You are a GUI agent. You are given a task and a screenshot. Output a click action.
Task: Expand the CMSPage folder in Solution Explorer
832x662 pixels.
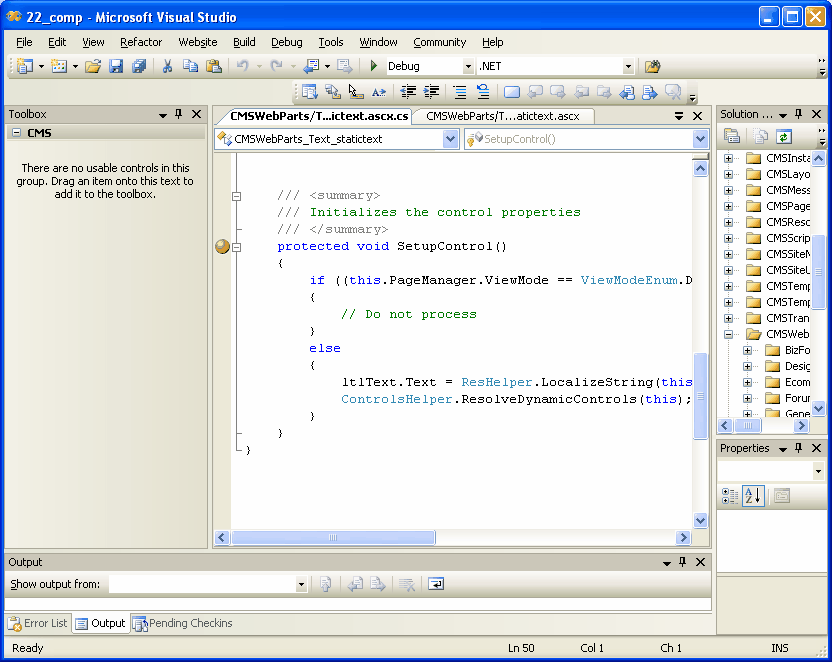pyautogui.click(x=729, y=206)
